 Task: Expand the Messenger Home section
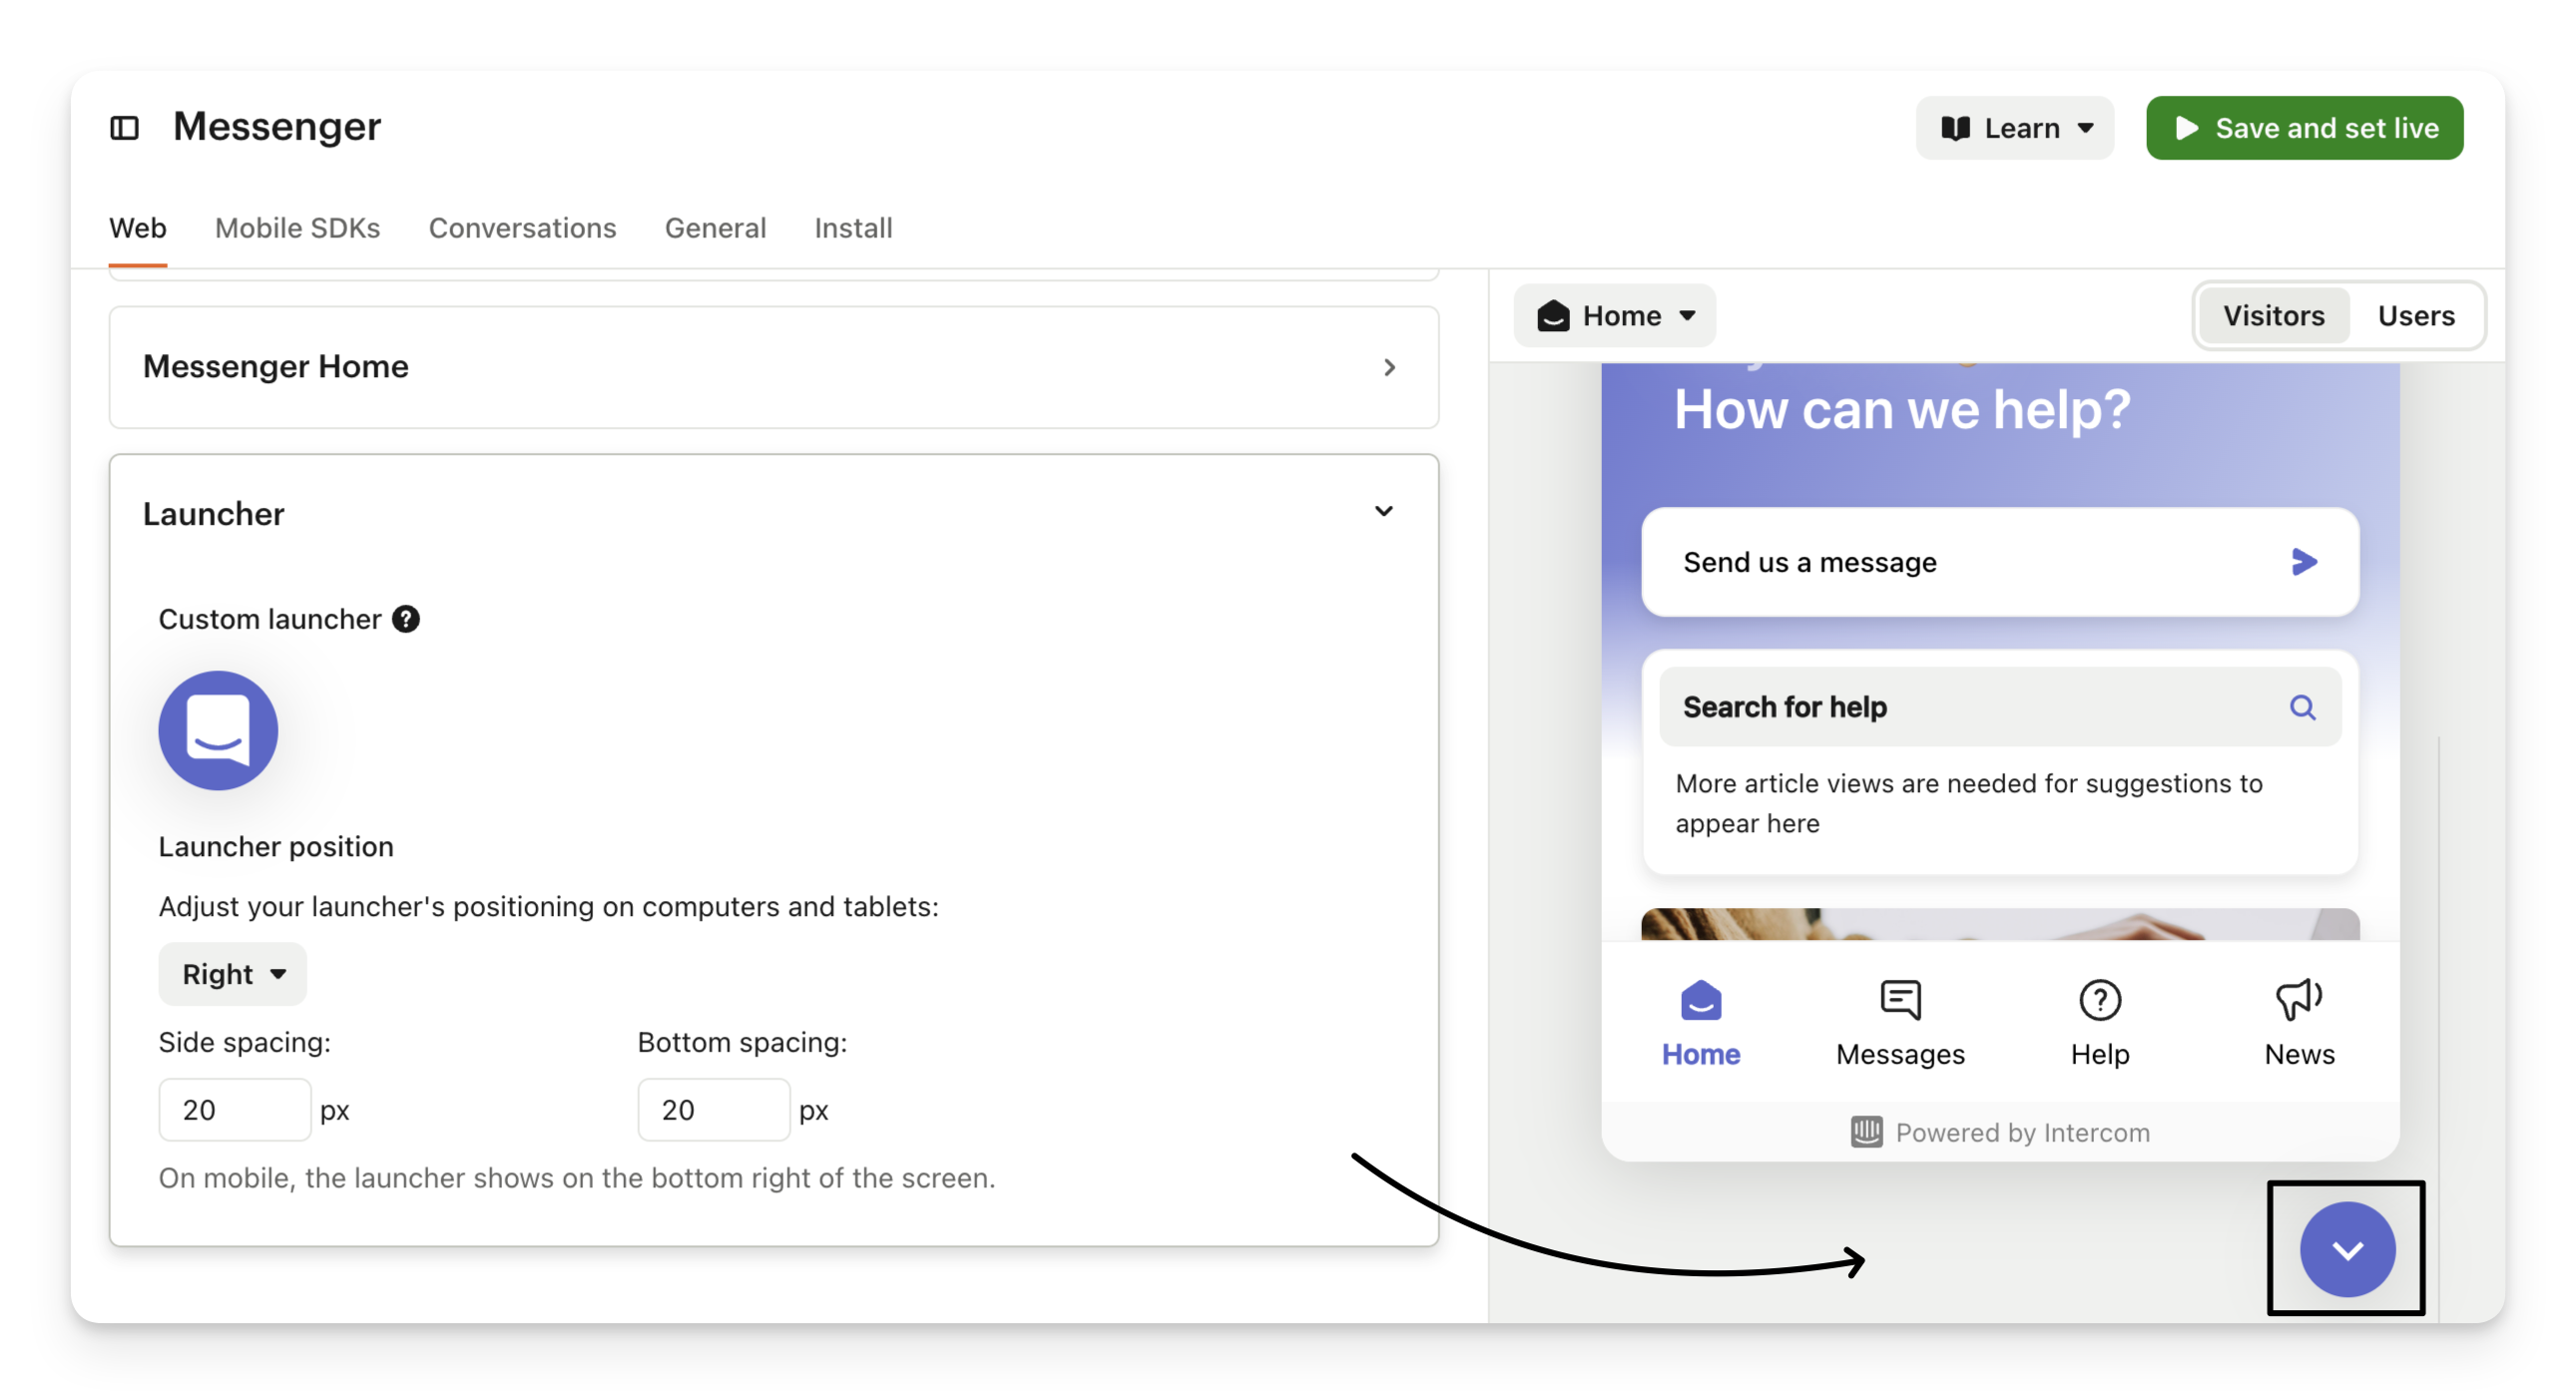click(x=773, y=367)
